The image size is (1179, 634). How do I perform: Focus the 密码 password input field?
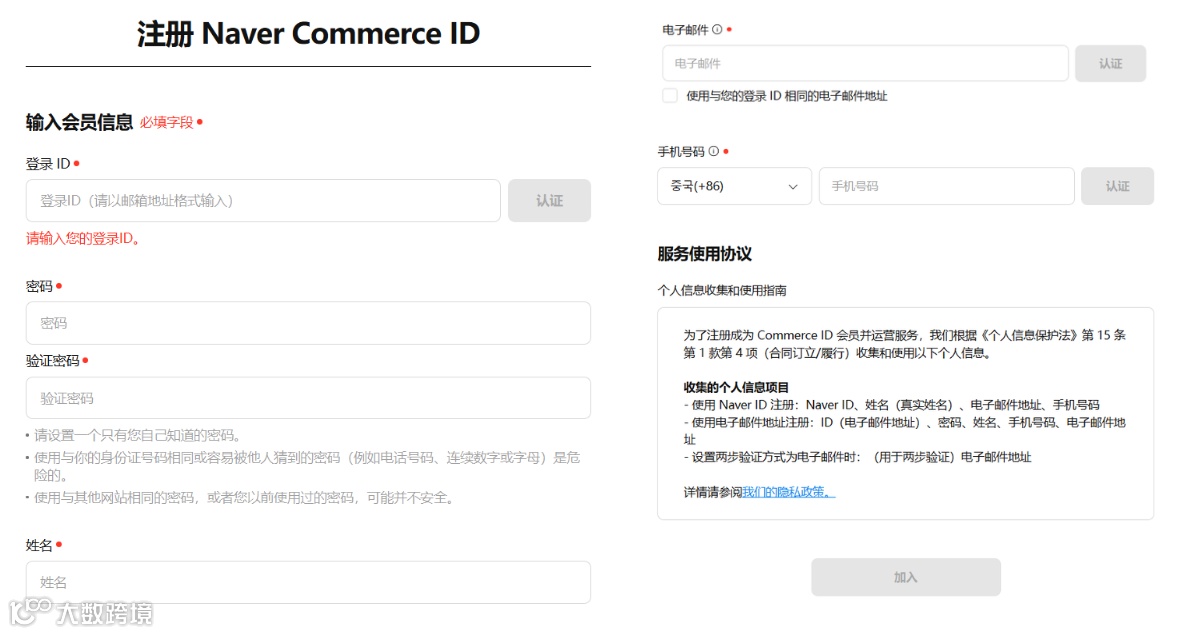tap(308, 323)
